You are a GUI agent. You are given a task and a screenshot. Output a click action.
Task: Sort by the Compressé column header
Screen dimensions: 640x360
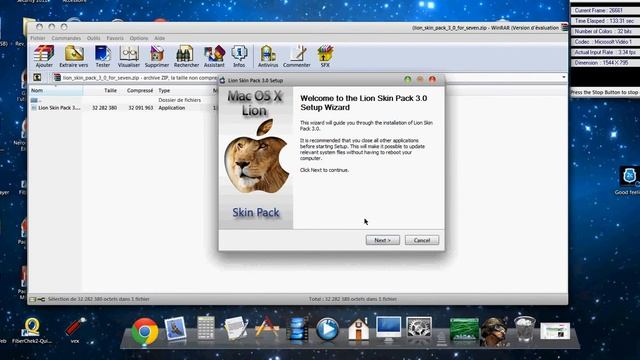pos(138,90)
